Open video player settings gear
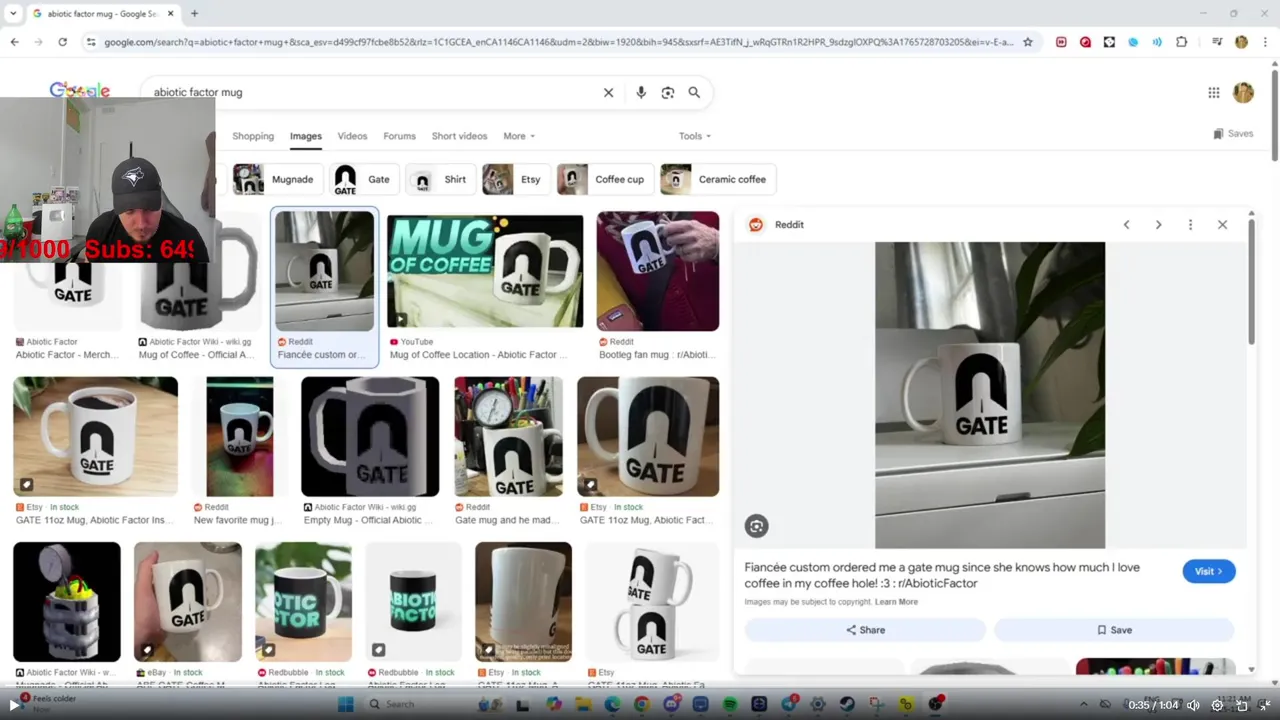 tap(1217, 705)
